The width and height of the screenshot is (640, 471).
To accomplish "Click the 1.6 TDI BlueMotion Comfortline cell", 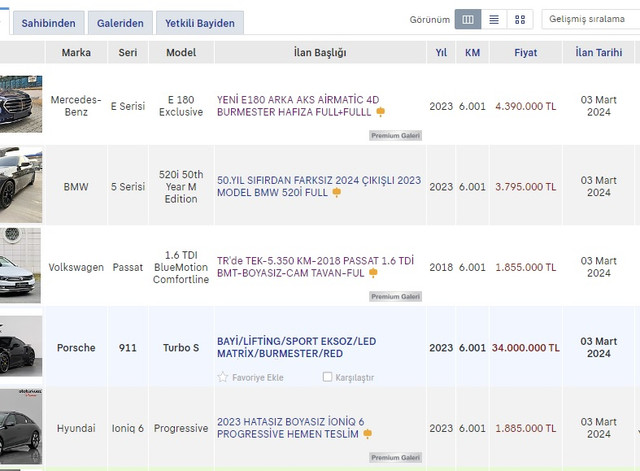I will [181, 267].
